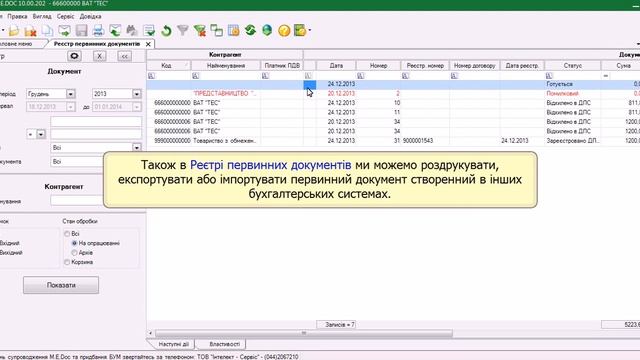Sort by the Дата column header

pos(336,65)
